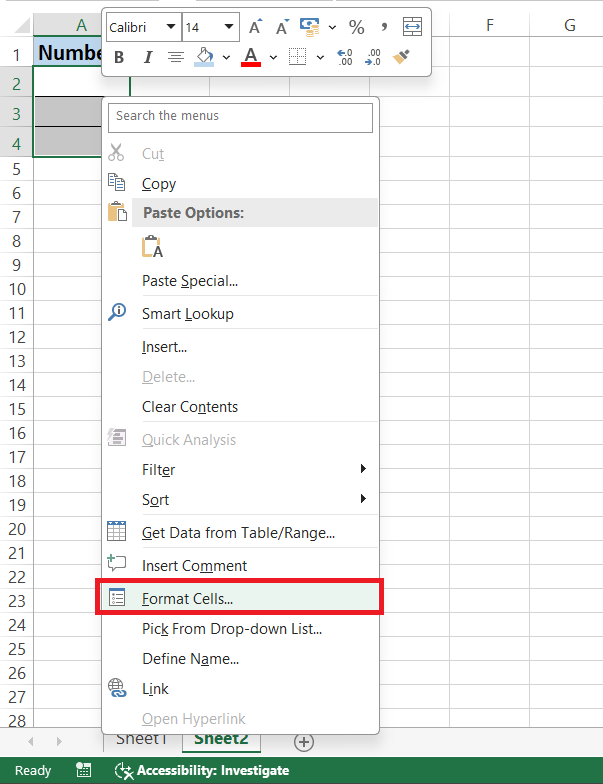Select column F header

coord(490,25)
